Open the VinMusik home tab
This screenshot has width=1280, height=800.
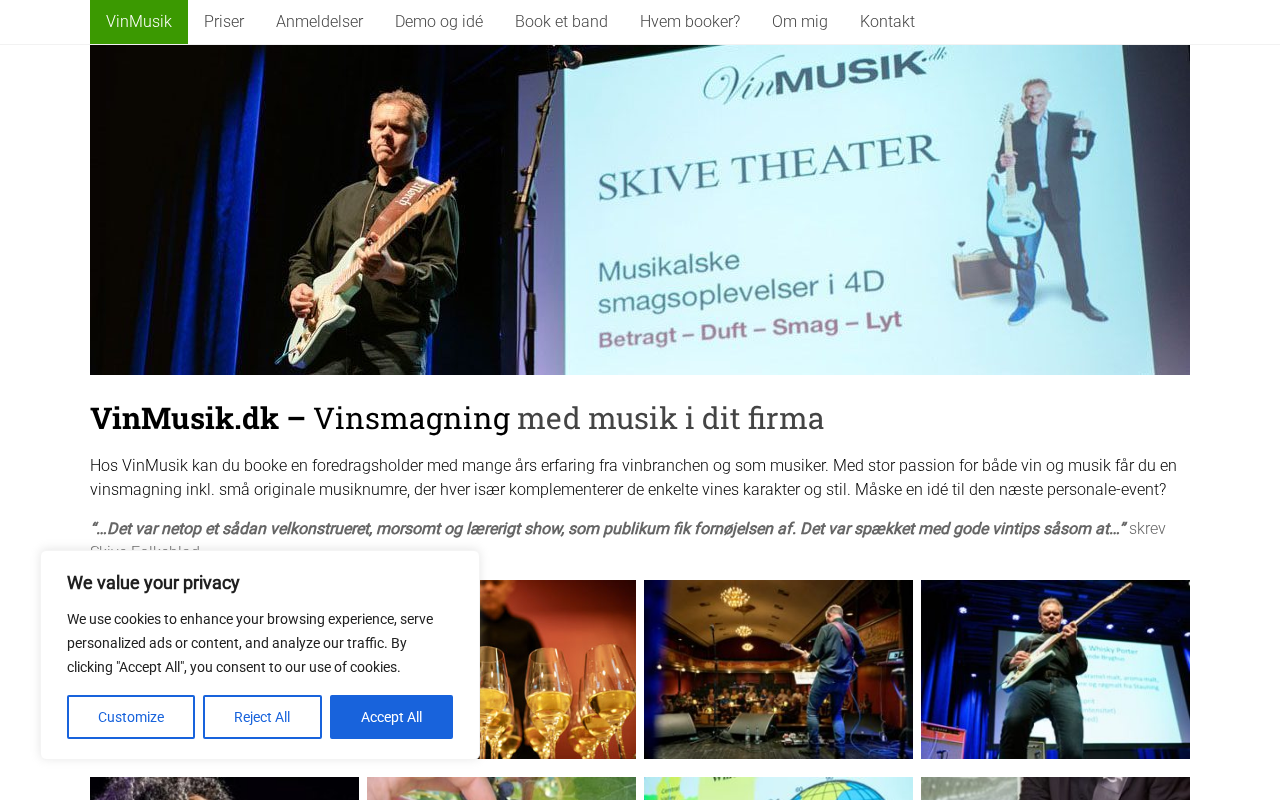click(x=139, y=22)
